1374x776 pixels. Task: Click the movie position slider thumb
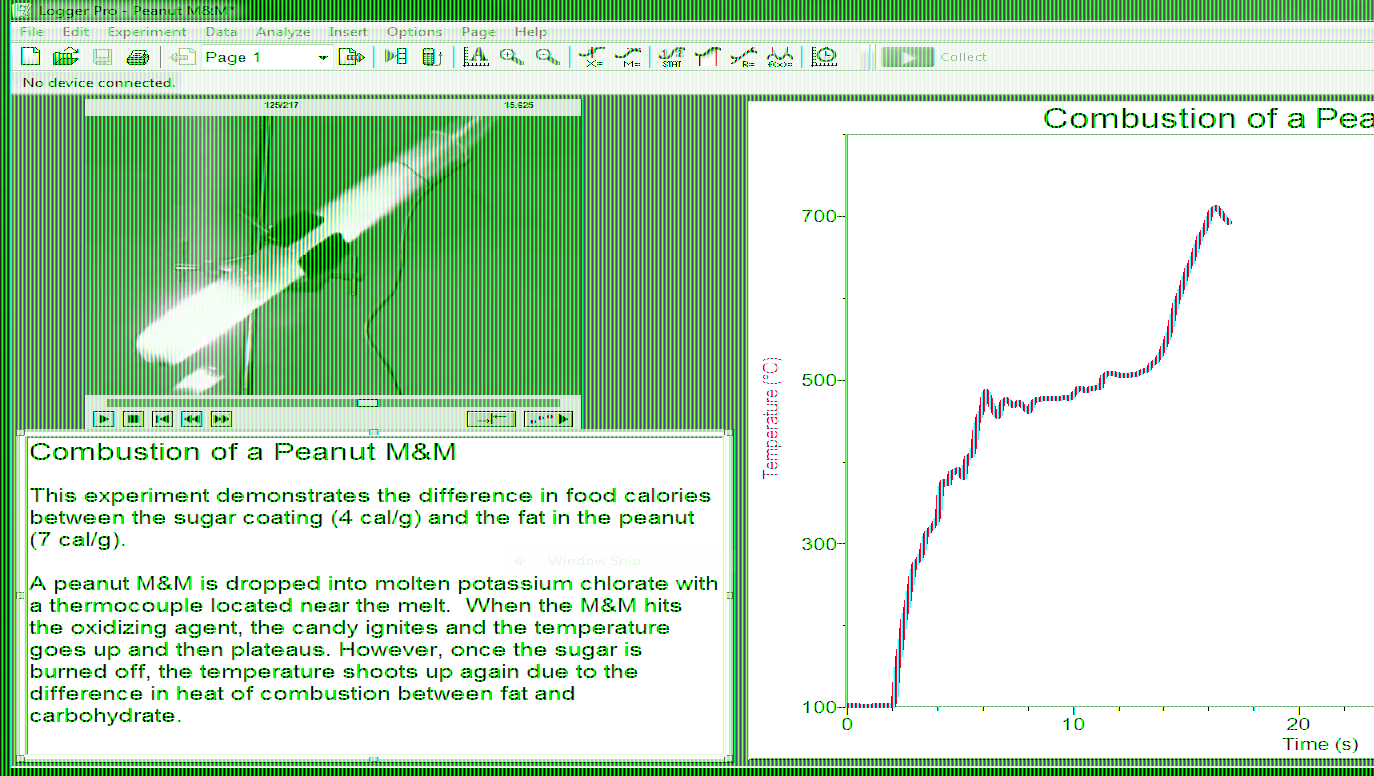368,403
